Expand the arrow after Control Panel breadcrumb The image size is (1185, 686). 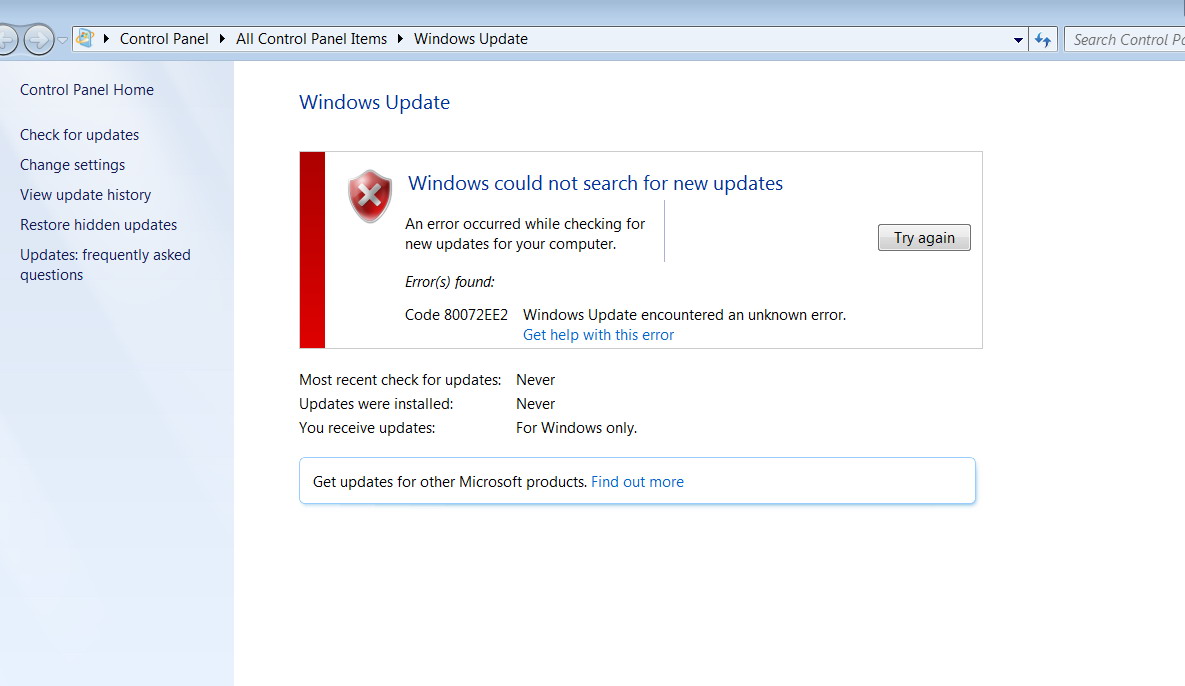pyautogui.click(x=222, y=39)
